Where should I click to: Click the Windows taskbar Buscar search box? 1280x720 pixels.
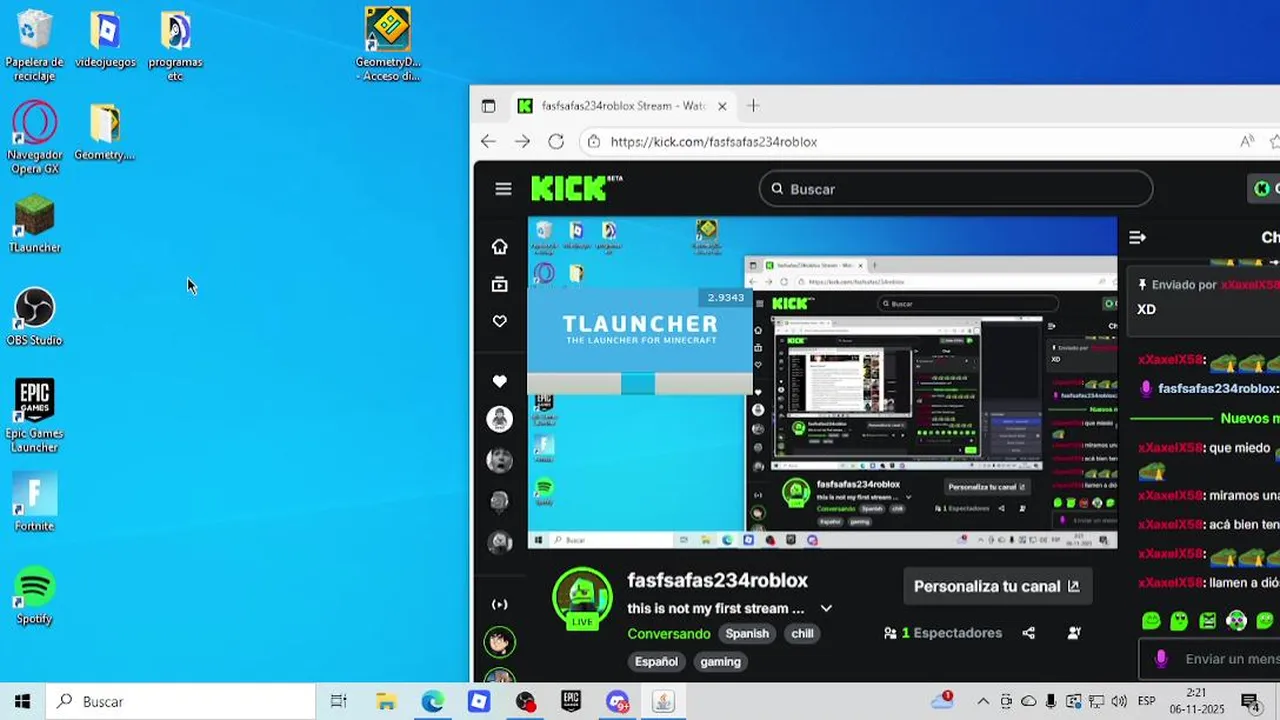(x=181, y=702)
